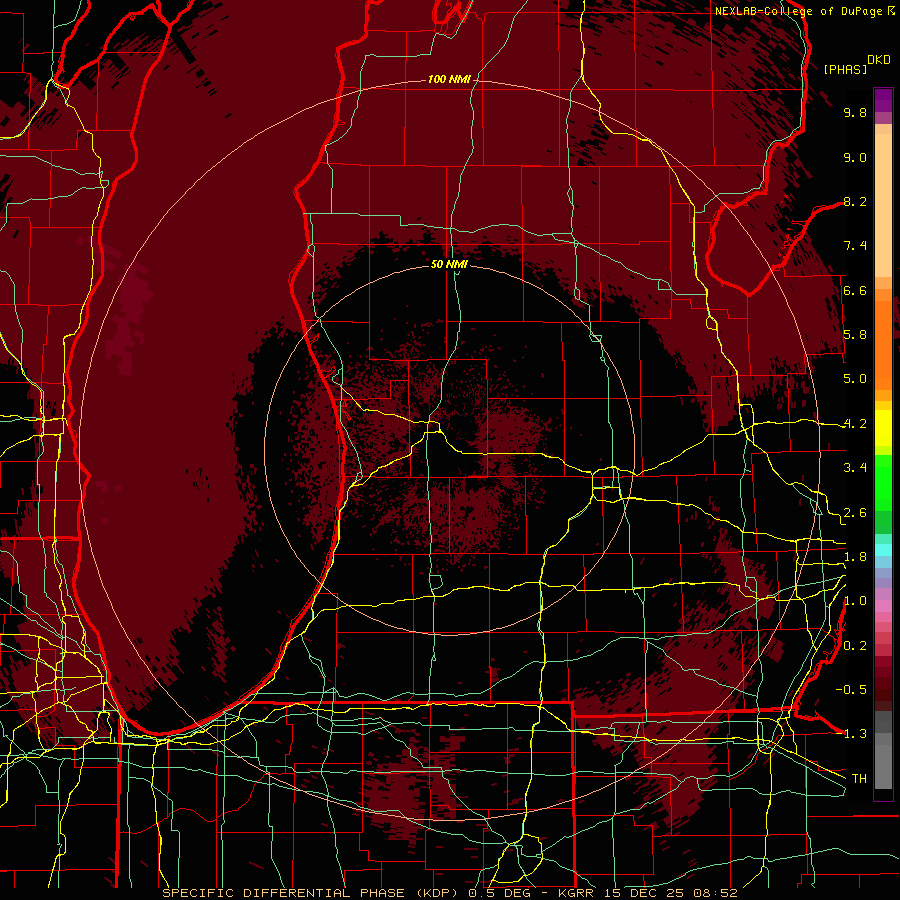Select the bright green band on the color bar
The width and height of the screenshot is (900, 900).
point(883,483)
